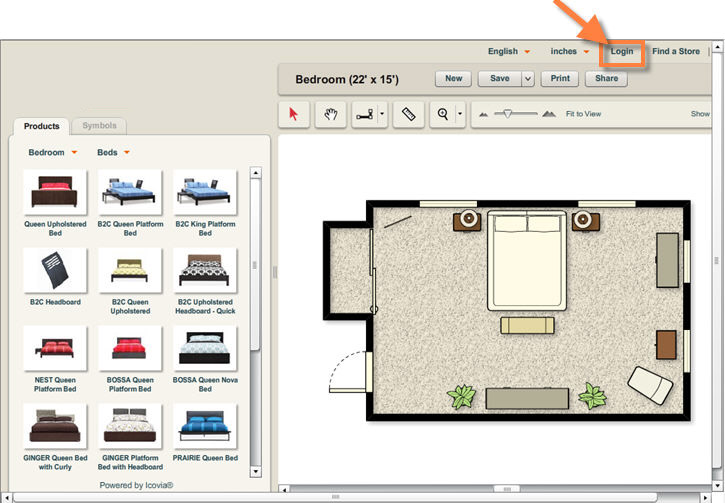Click the small mountain zoom-out icon
Viewport: 725px width, 503px height.
484,115
